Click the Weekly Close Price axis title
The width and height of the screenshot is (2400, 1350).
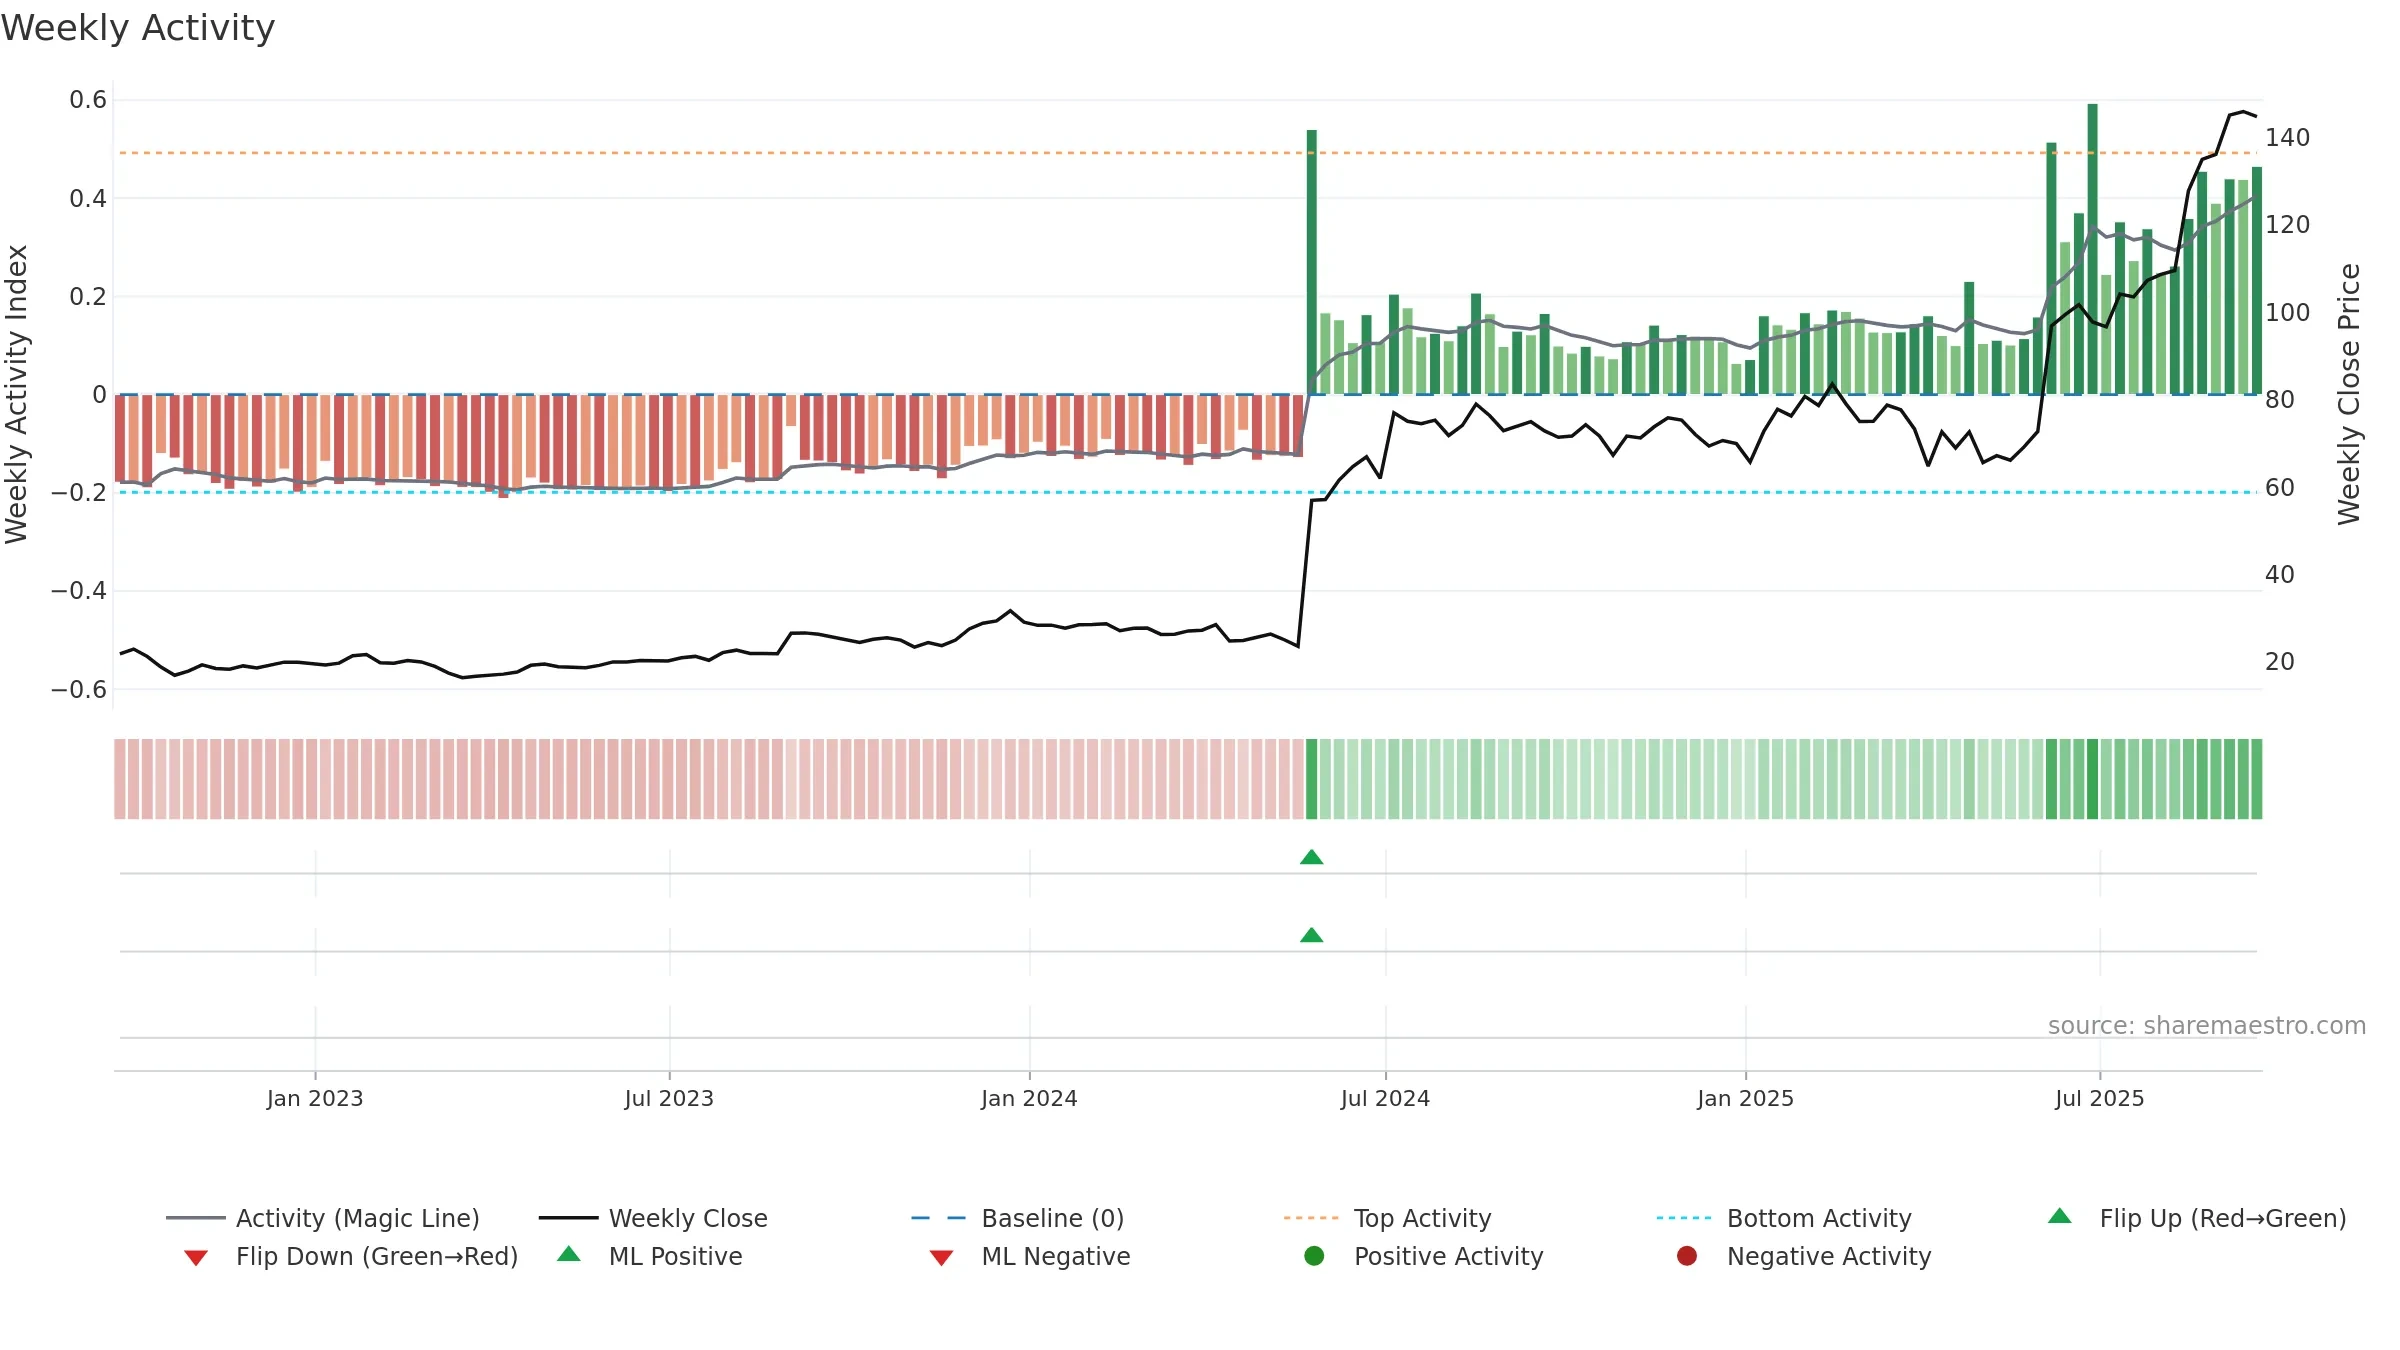2349,394
